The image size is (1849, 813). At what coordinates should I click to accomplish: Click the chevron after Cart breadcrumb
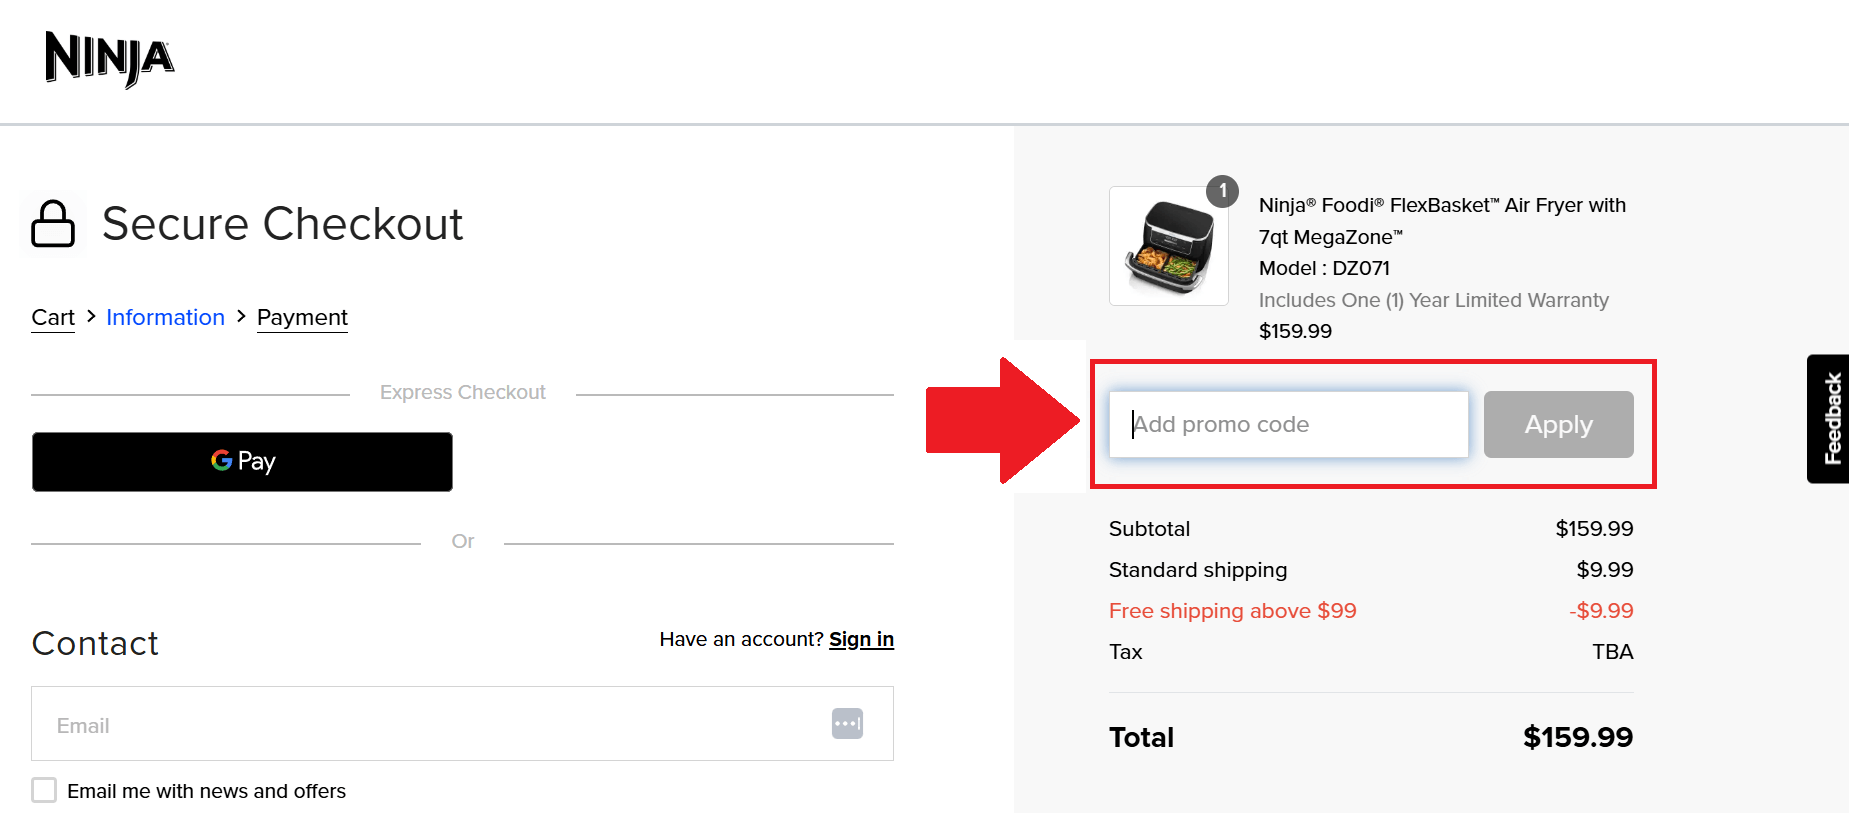pos(91,316)
